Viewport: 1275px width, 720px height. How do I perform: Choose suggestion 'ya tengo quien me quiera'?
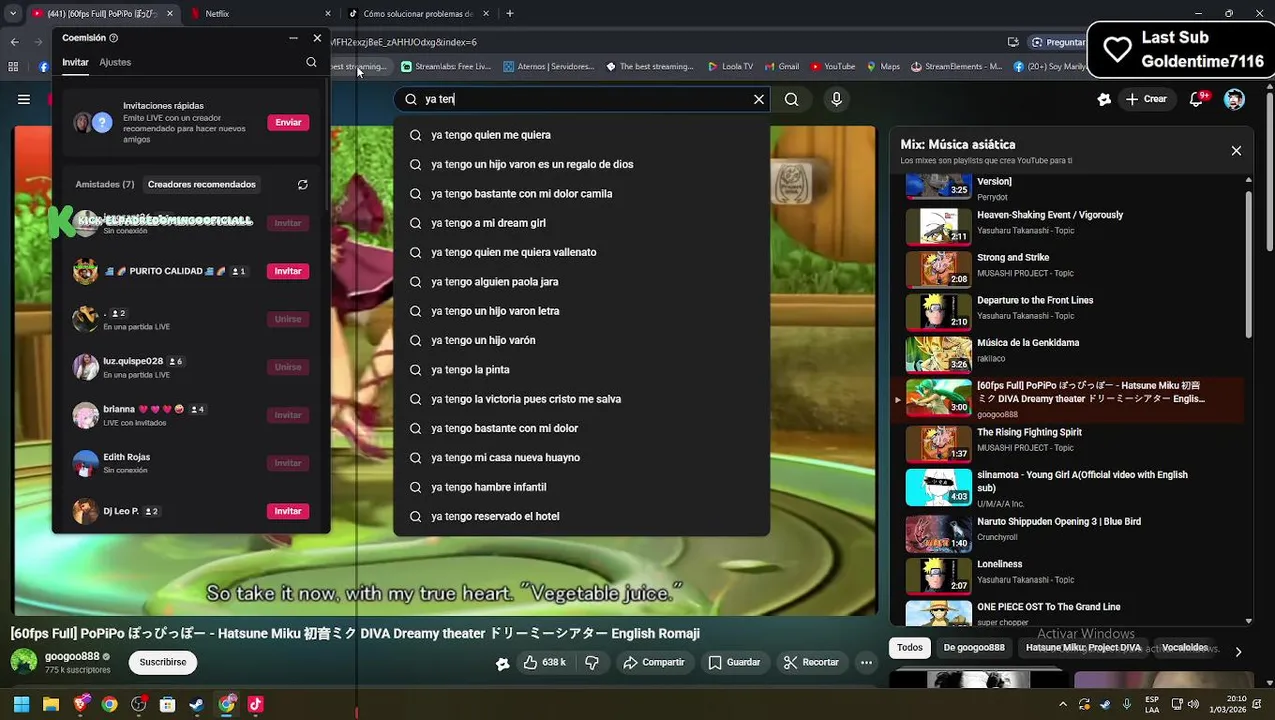(x=581, y=135)
